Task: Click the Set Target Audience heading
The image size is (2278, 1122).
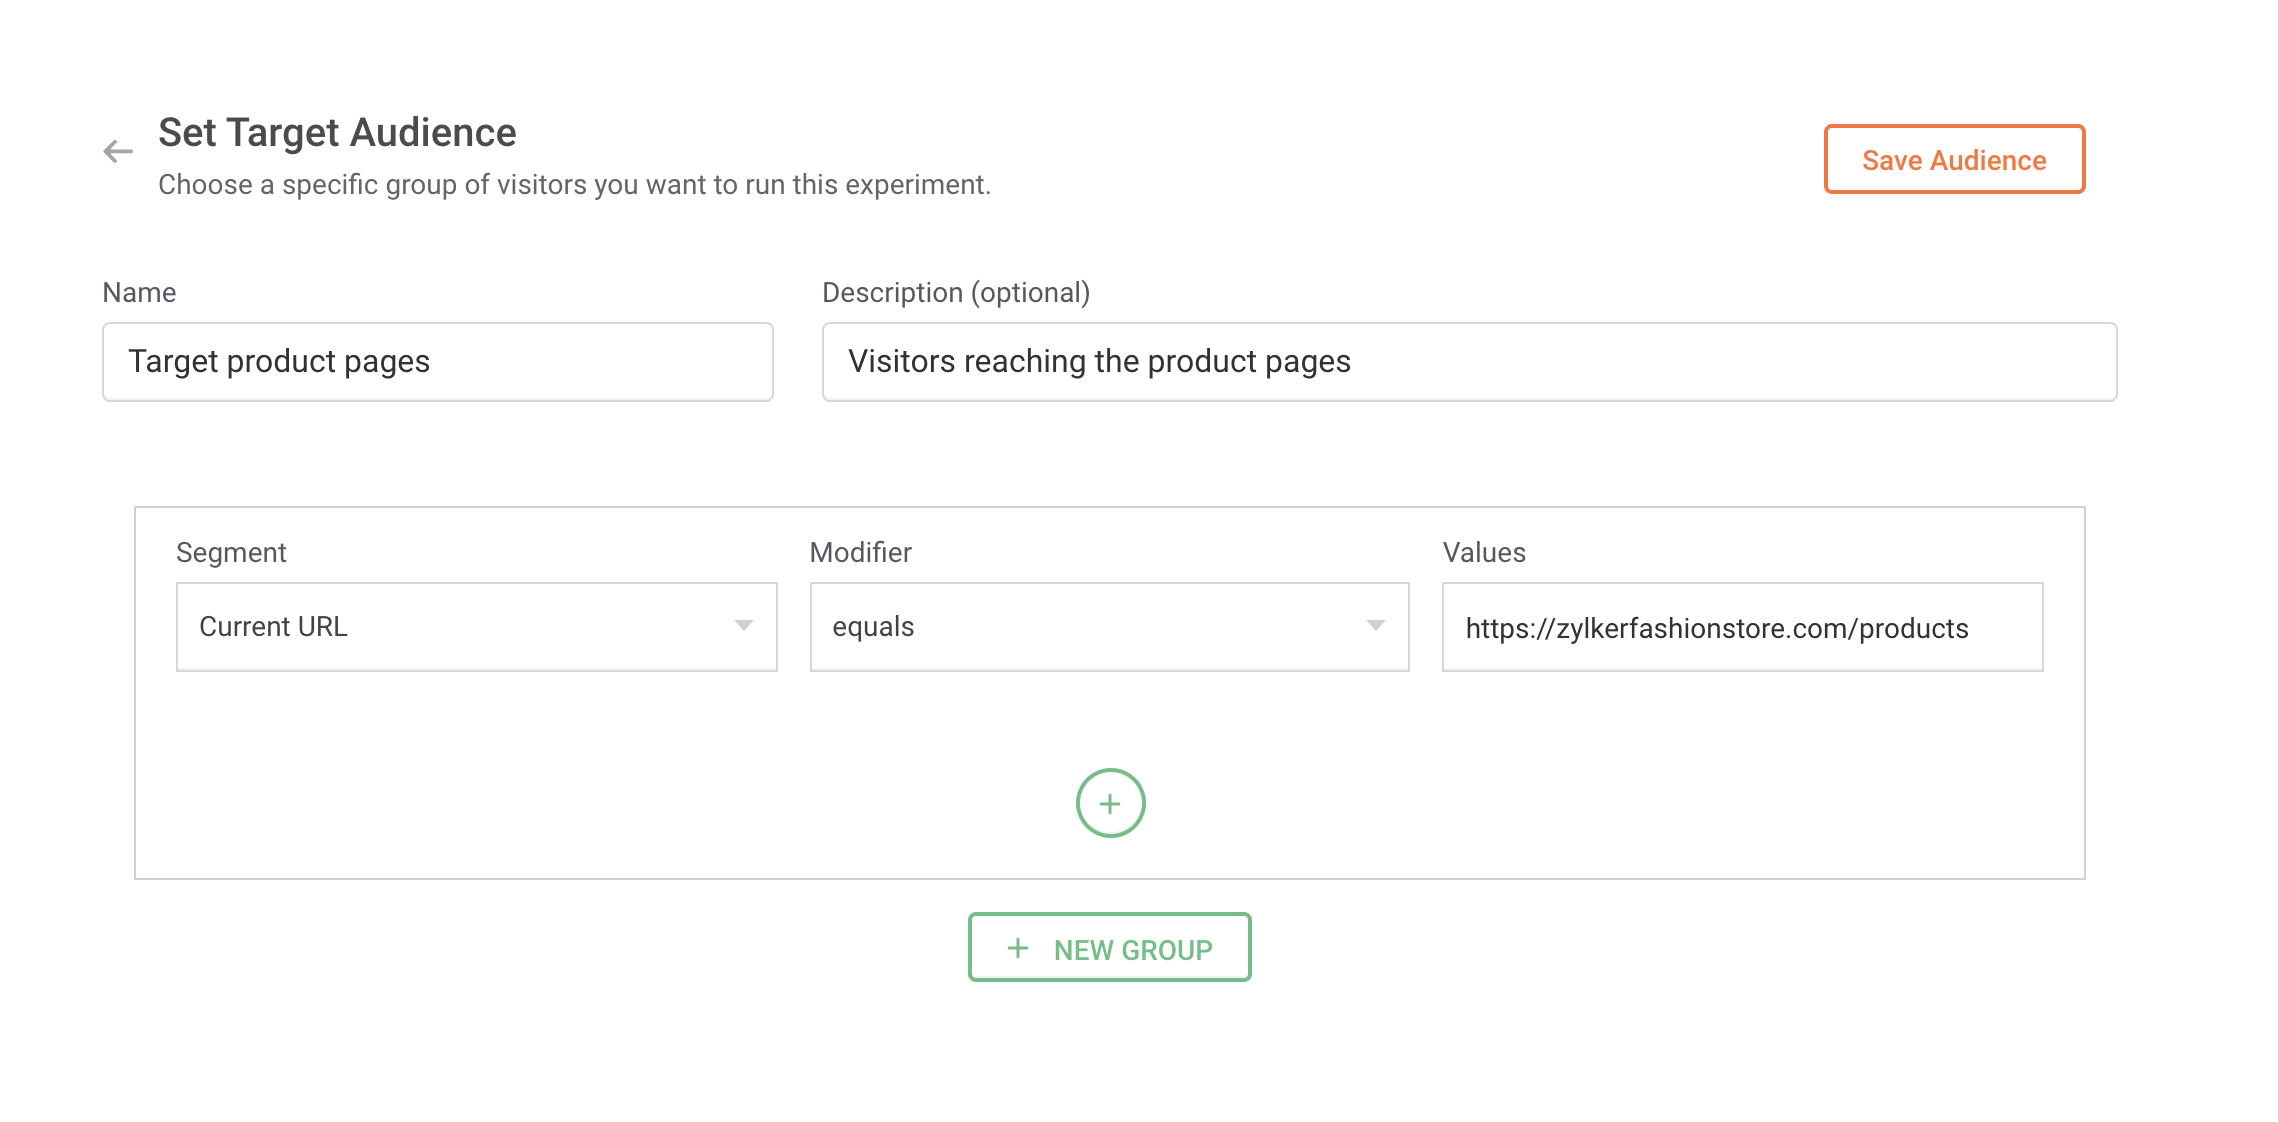Action: tap(337, 133)
